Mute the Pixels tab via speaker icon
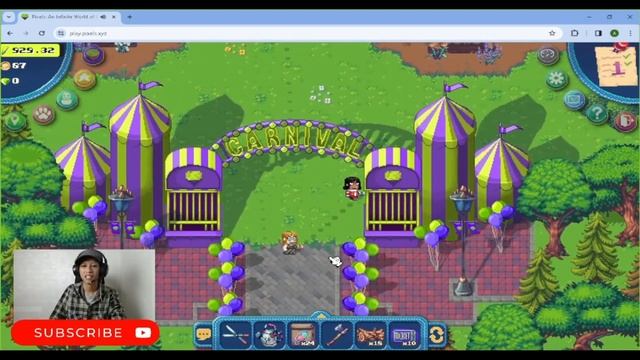The width and height of the screenshot is (640, 360). (103, 17)
